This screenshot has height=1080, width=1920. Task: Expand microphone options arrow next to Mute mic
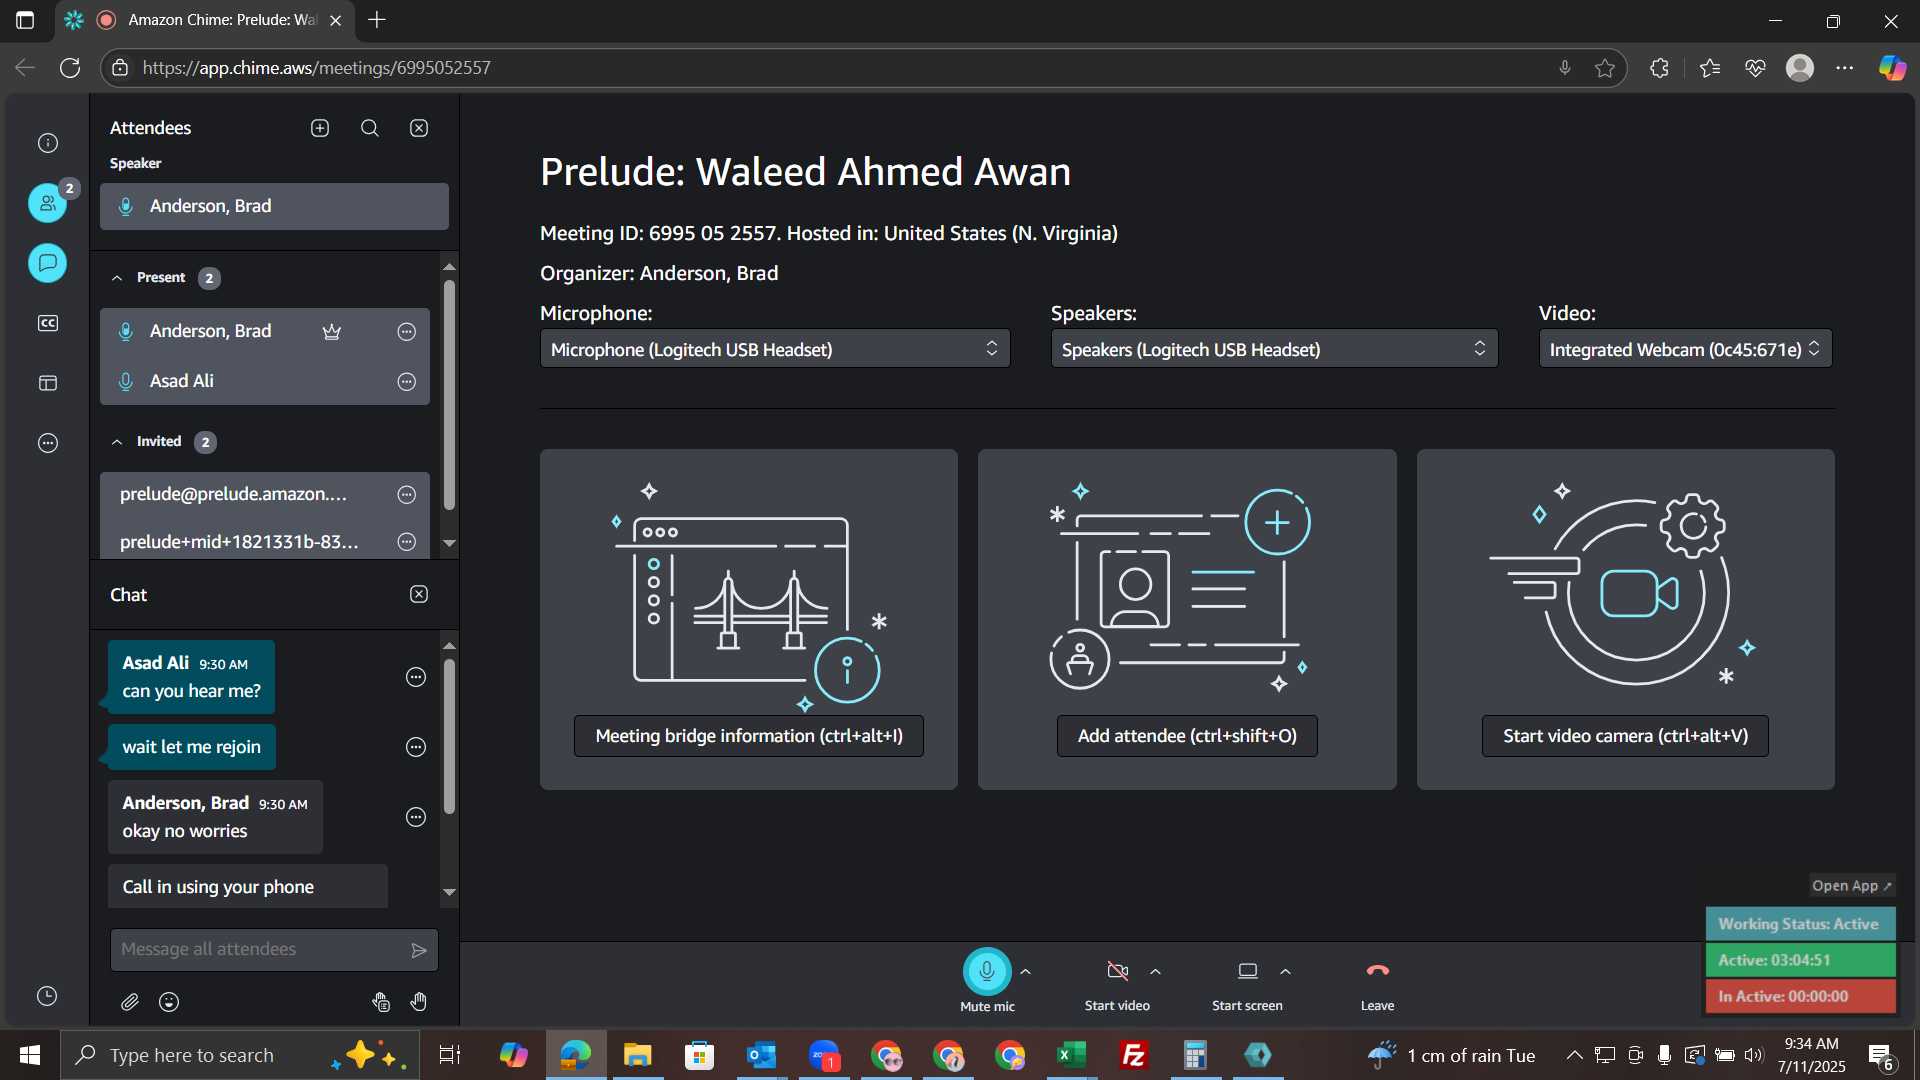pyautogui.click(x=1025, y=971)
